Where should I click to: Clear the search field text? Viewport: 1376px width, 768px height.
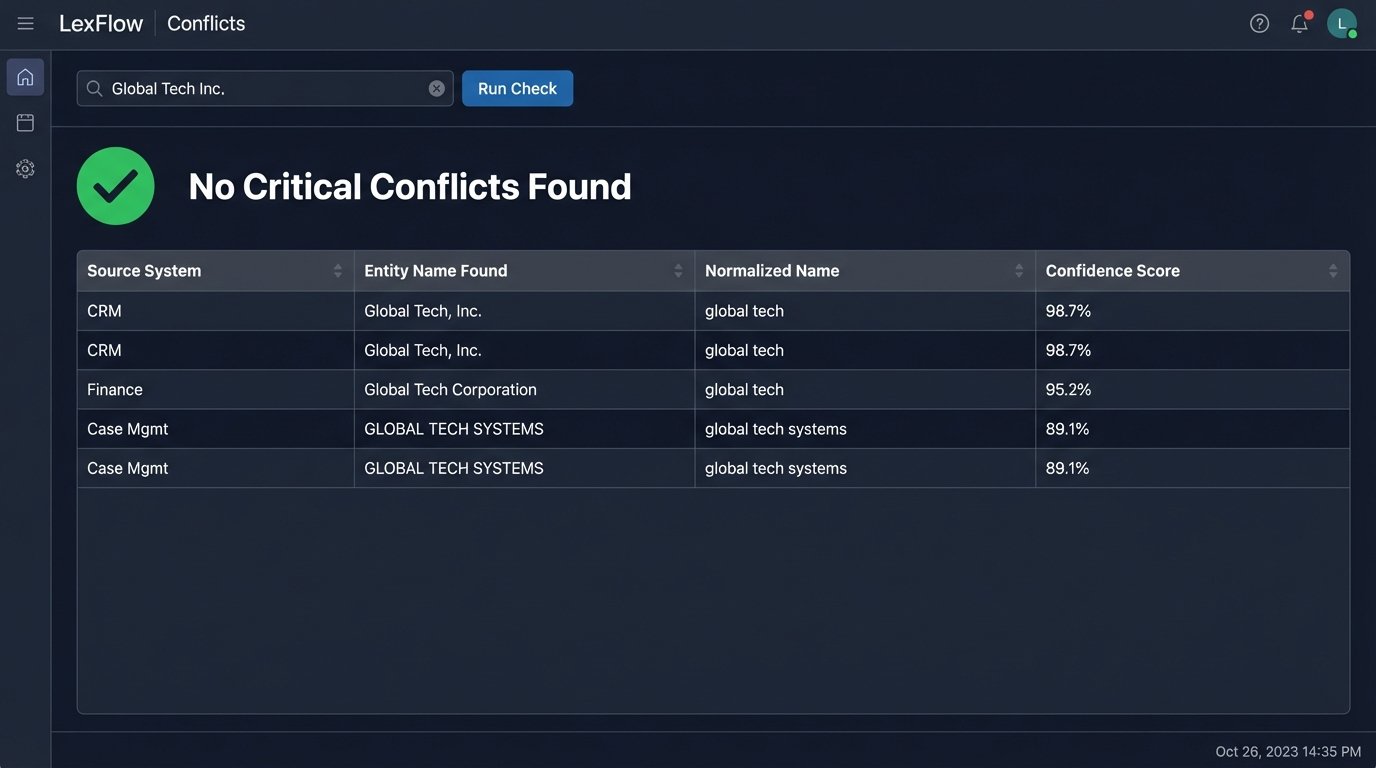437,88
